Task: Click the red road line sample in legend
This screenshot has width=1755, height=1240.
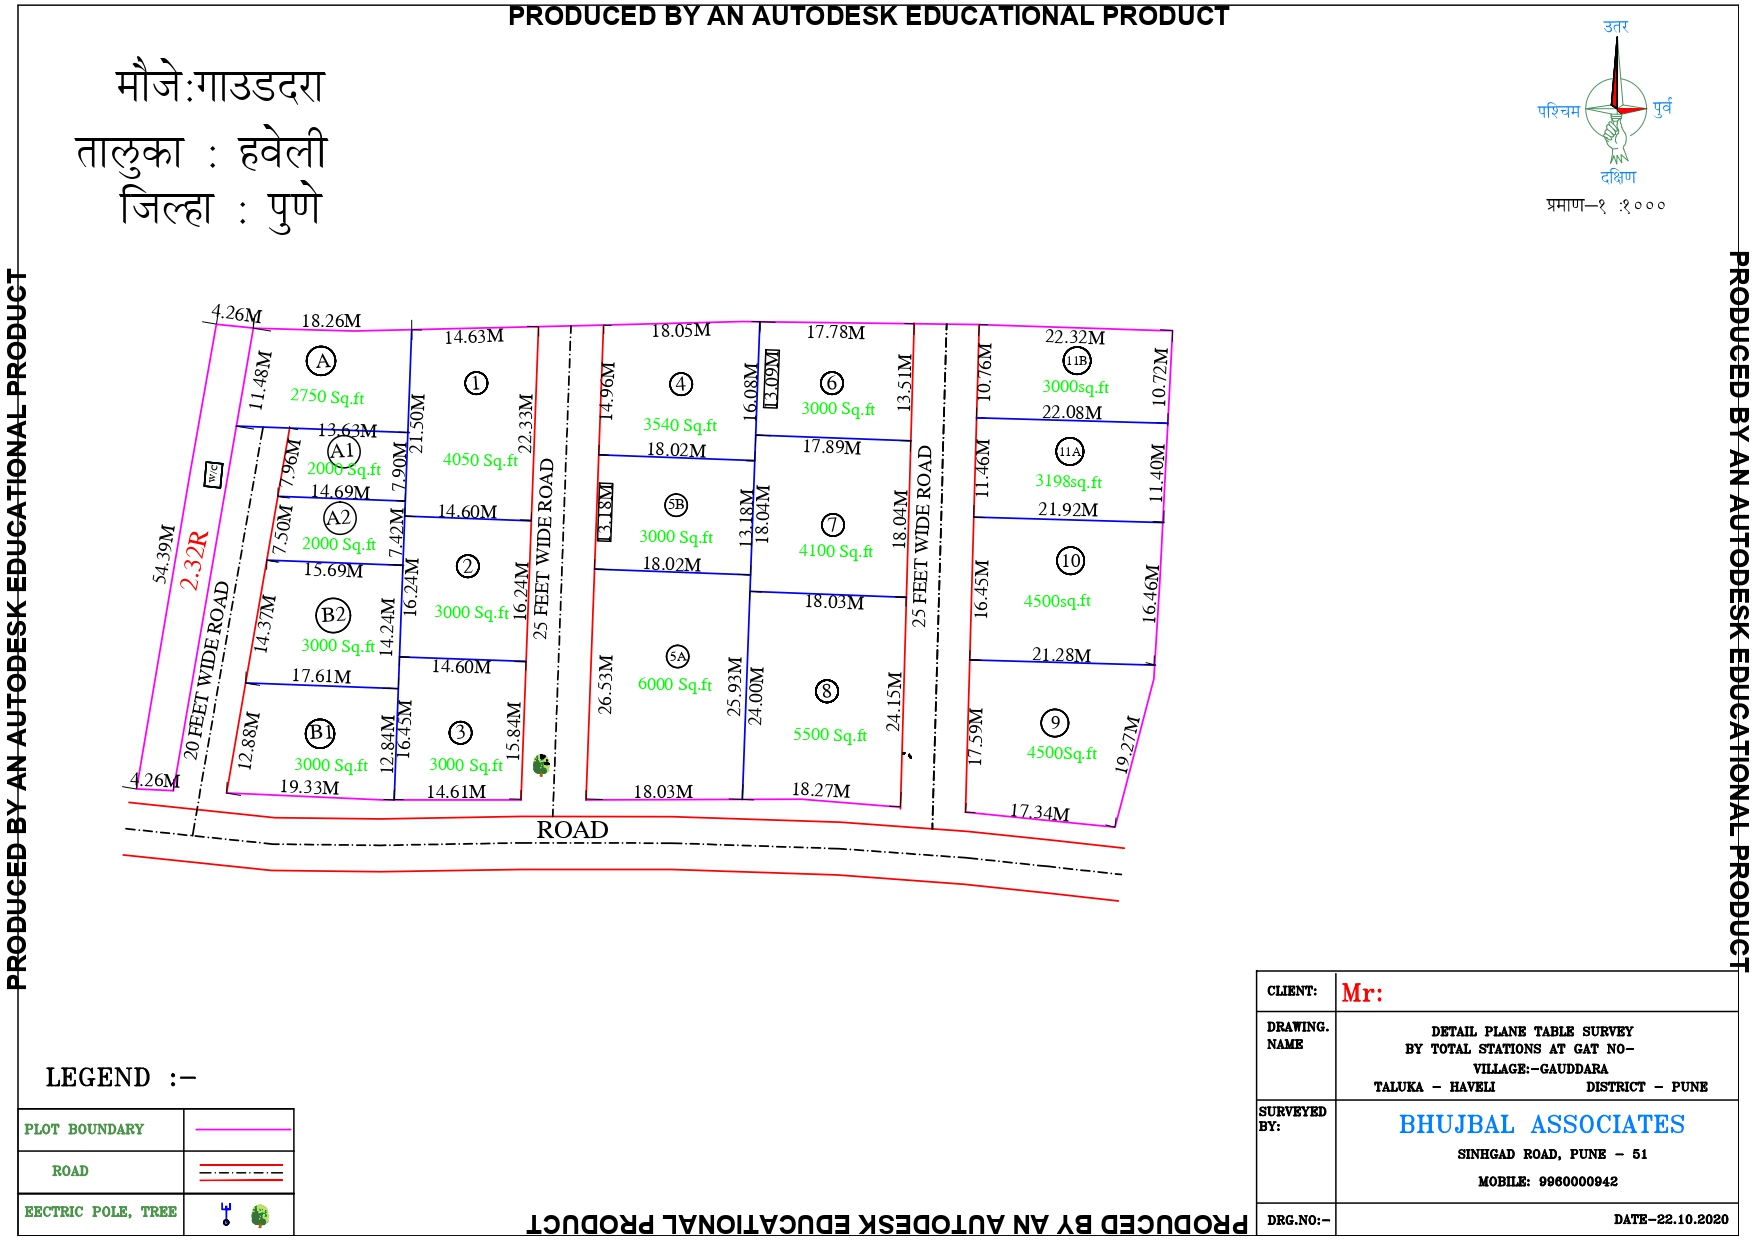Action: (242, 1171)
